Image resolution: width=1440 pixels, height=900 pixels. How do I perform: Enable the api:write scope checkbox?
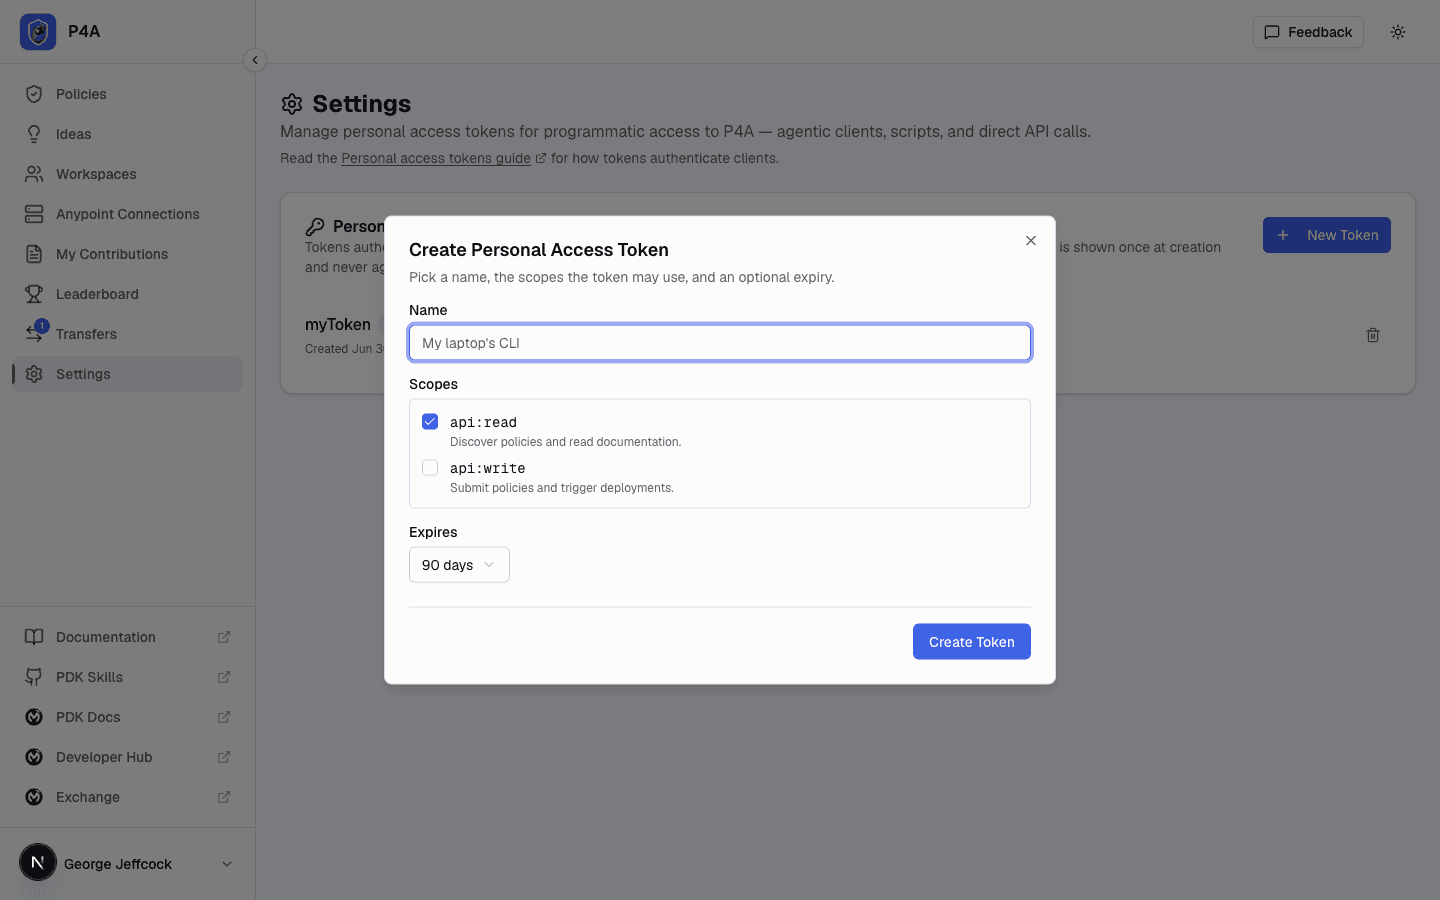point(430,468)
